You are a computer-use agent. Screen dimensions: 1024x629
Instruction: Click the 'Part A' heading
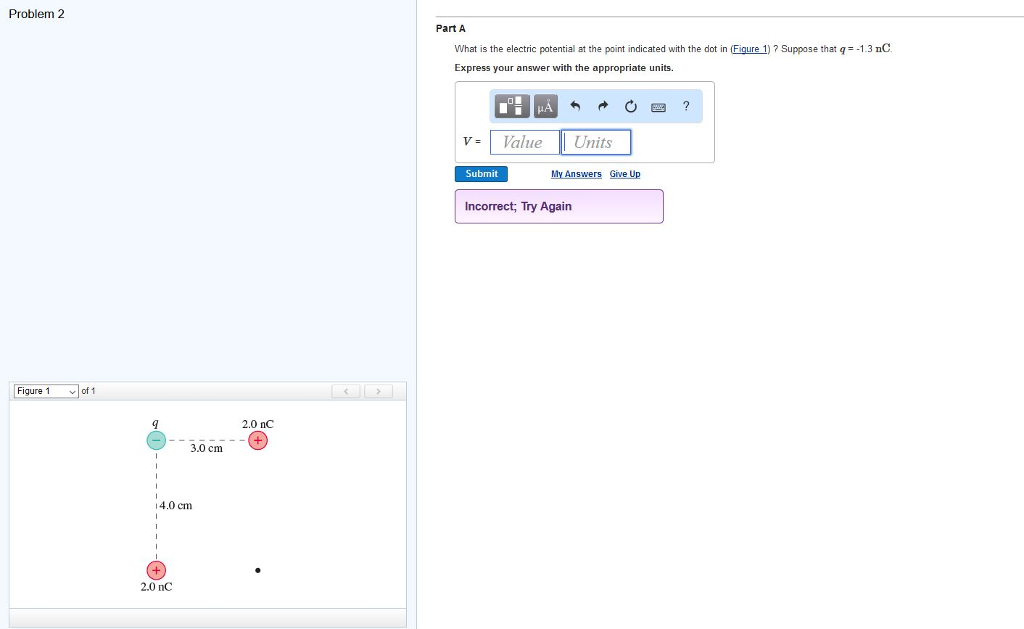pos(451,29)
